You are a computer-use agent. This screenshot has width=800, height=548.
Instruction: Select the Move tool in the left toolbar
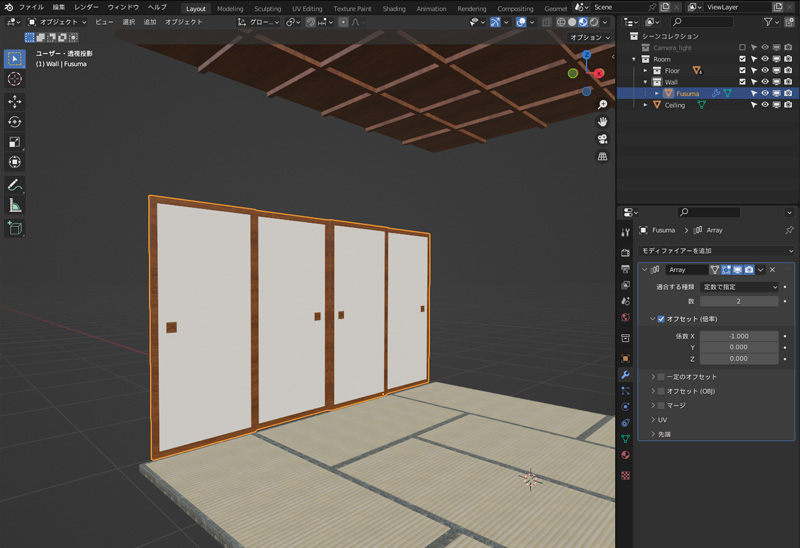coord(15,101)
